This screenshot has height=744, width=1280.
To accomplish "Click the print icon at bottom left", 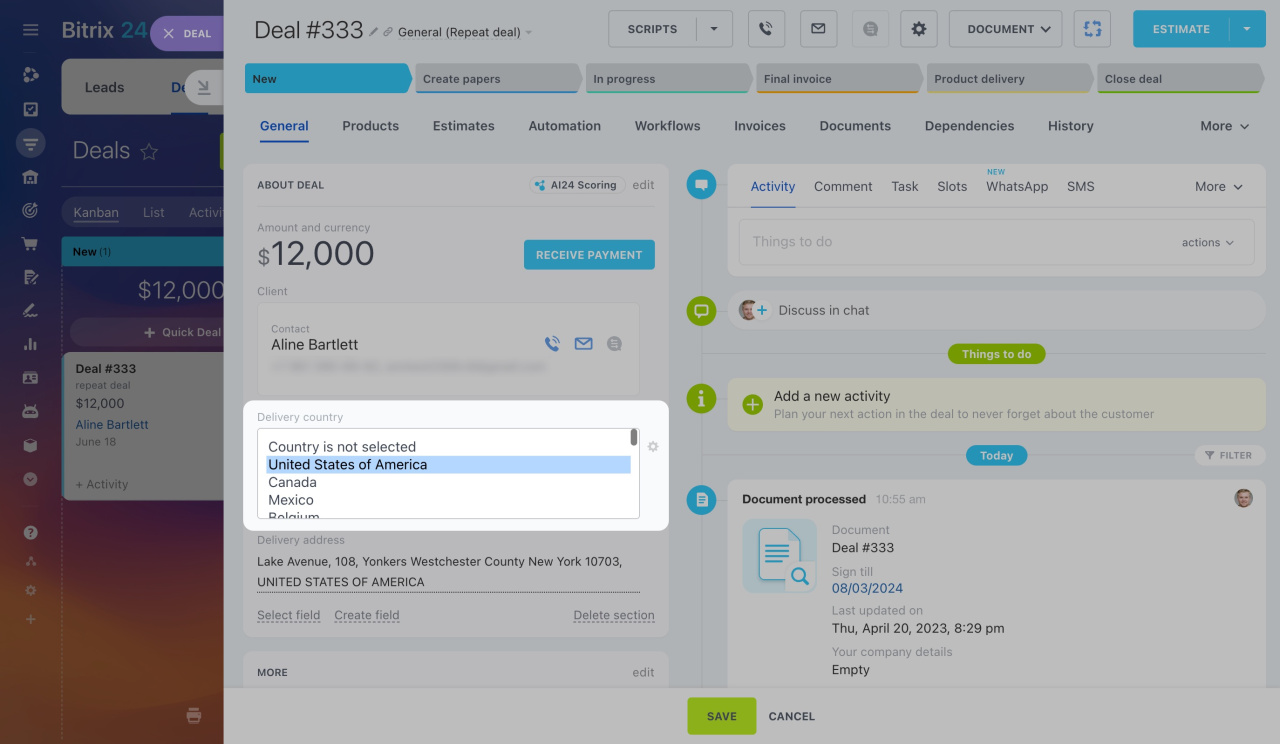I will (194, 715).
